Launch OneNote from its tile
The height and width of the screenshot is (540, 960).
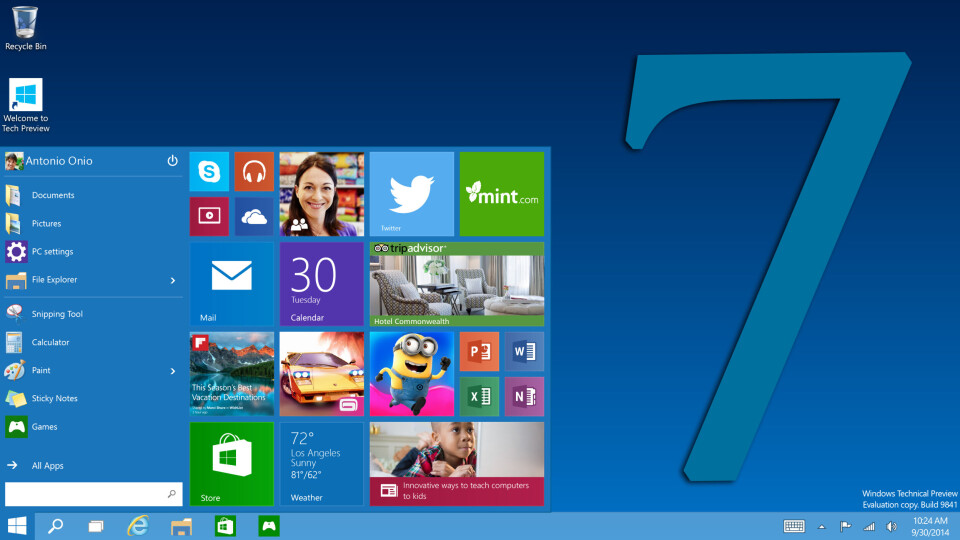pyautogui.click(x=524, y=397)
